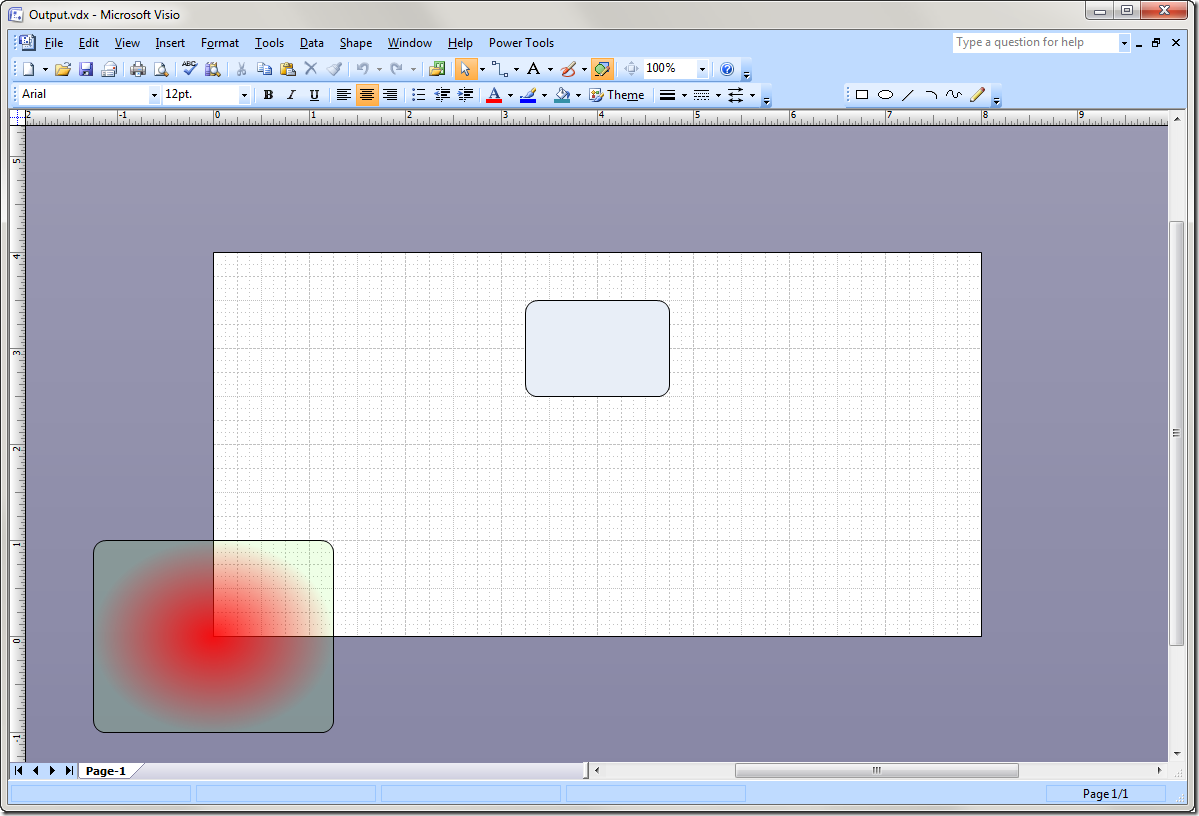Image resolution: width=1199 pixels, height=816 pixels.
Task: Toggle Bold text formatting
Action: (x=268, y=95)
